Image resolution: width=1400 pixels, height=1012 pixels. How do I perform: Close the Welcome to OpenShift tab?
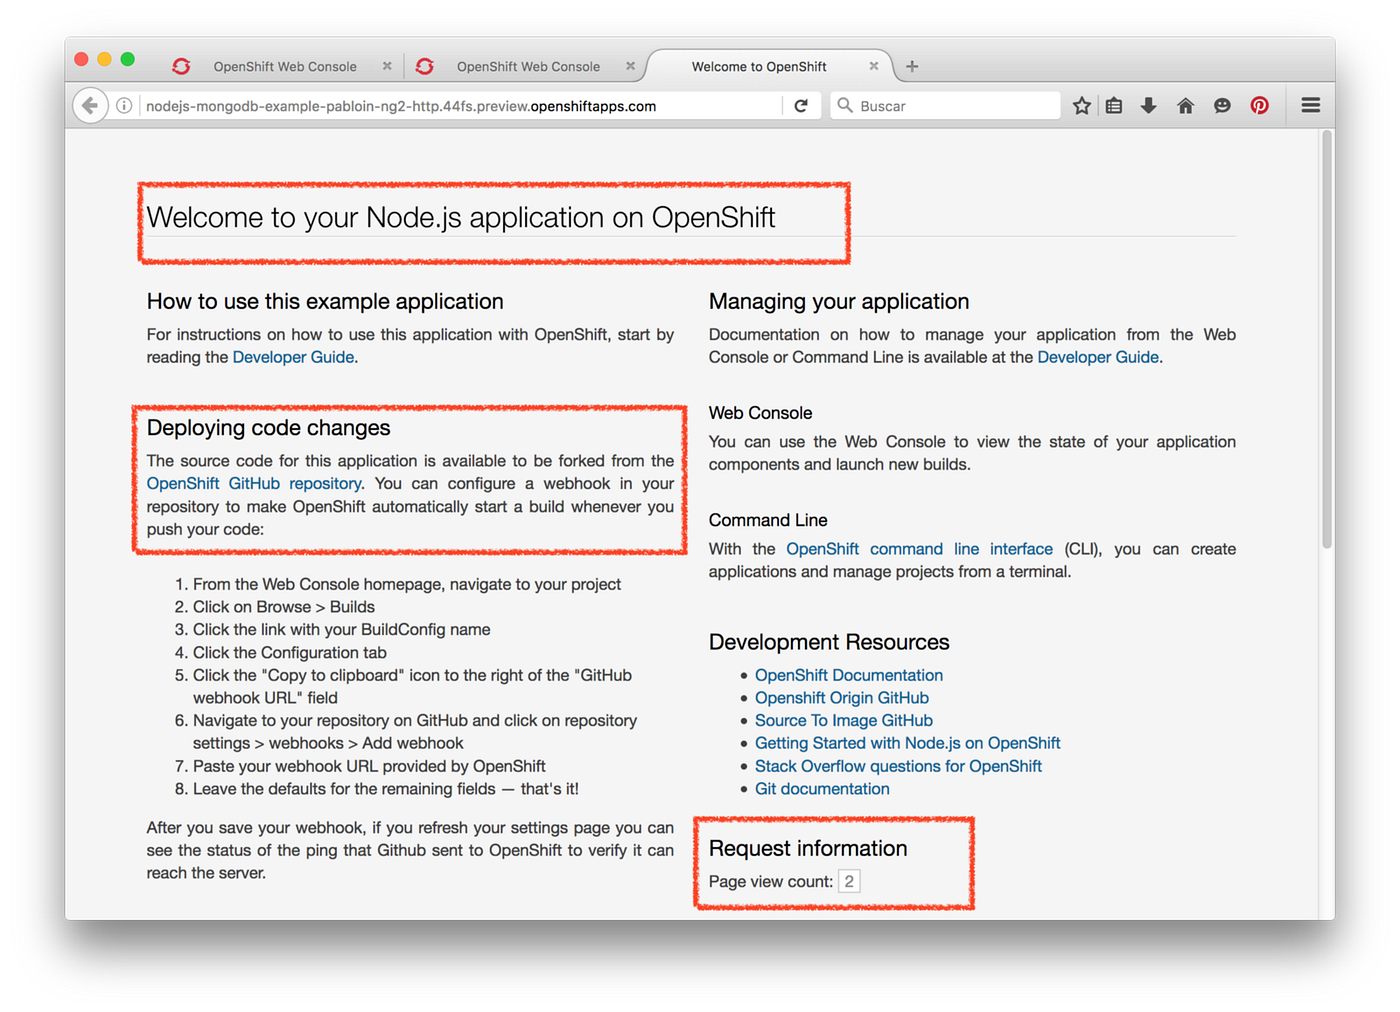coord(874,66)
